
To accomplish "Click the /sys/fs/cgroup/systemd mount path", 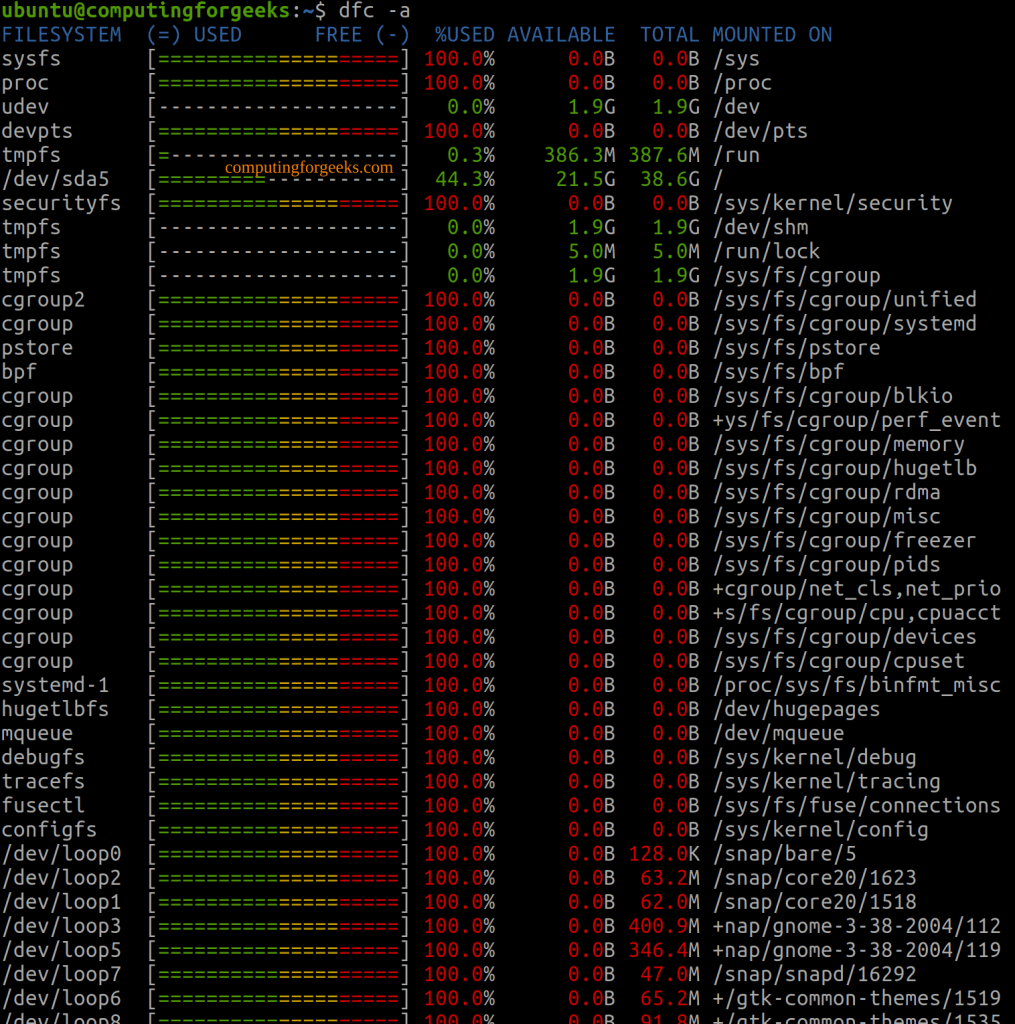I will tap(845, 324).
